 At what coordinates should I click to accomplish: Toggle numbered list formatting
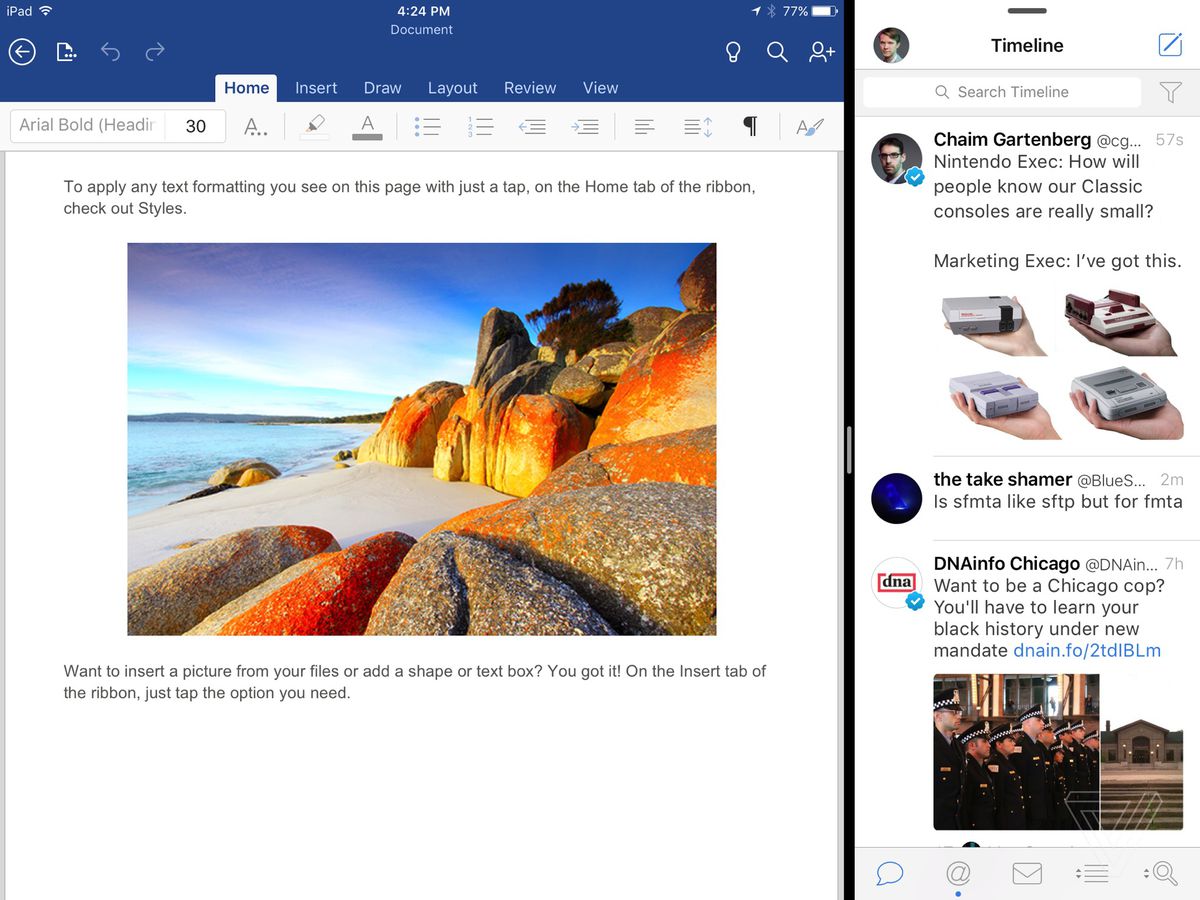pos(480,126)
